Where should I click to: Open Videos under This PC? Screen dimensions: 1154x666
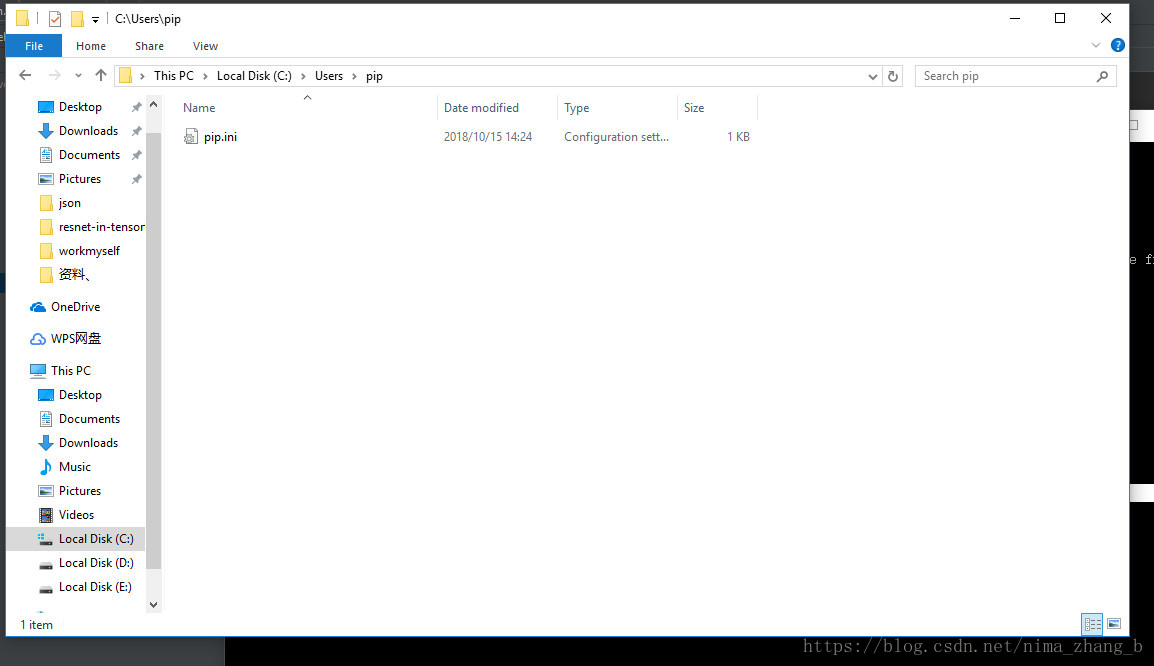click(76, 514)
